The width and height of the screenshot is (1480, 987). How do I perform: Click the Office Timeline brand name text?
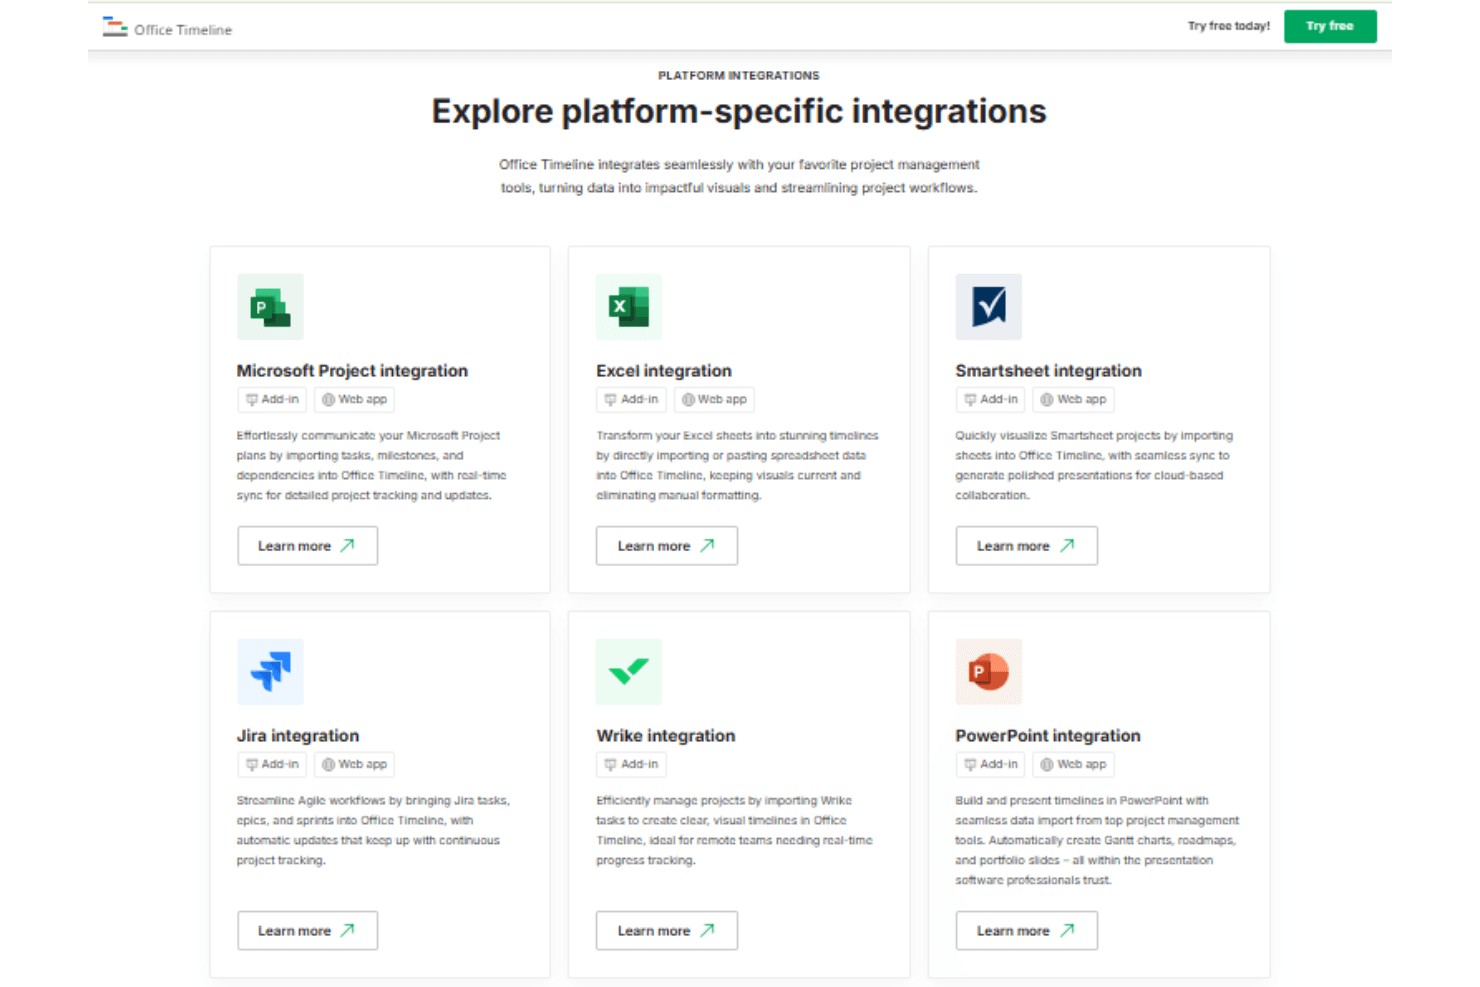point(183,30)
